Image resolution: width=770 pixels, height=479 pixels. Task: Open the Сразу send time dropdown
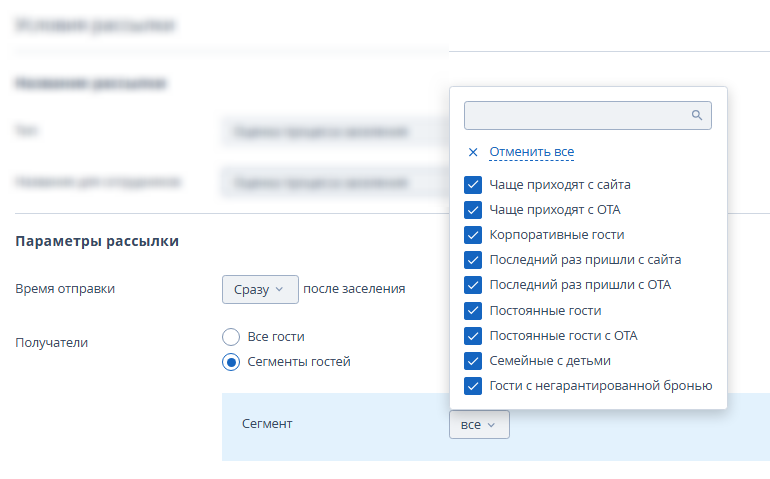tap(260, 289)
